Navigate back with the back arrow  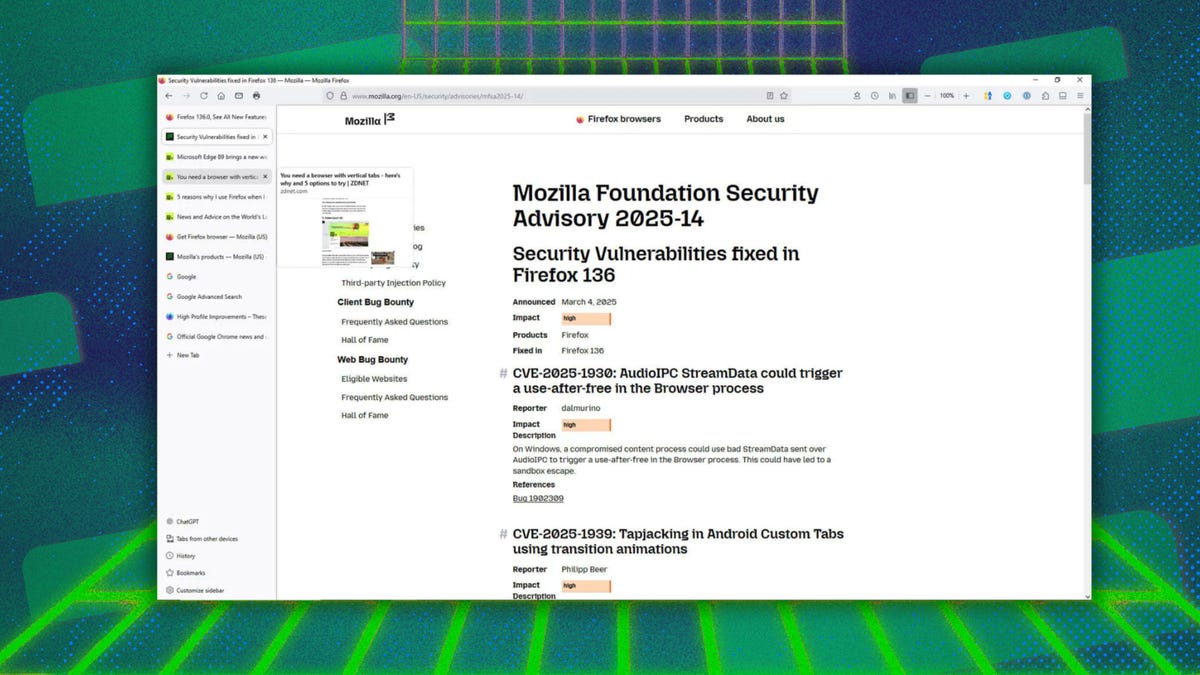click(x=168, y=96)
